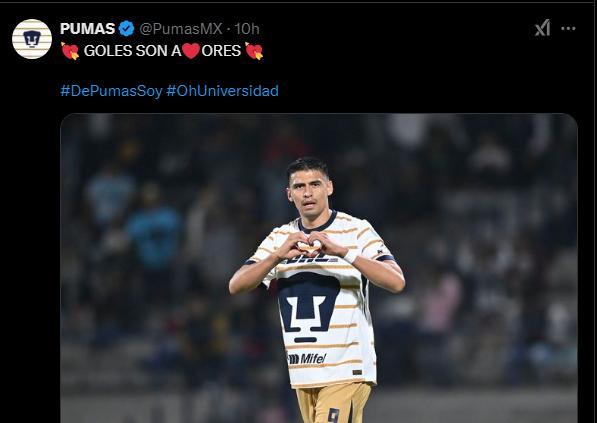597x423 pixels.
Task: Click the player's heart hand gesture
Action: pyautogui.click(x=309, y=246)
